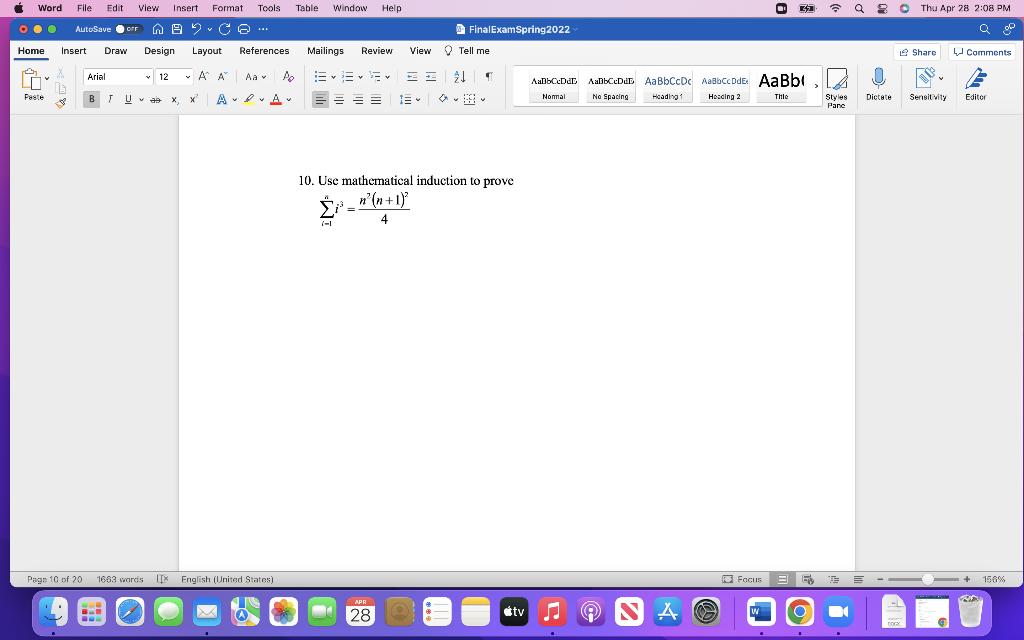Screen dimensions: 1024x640
Task: Click the superscript icon
Action: [193, 99]
